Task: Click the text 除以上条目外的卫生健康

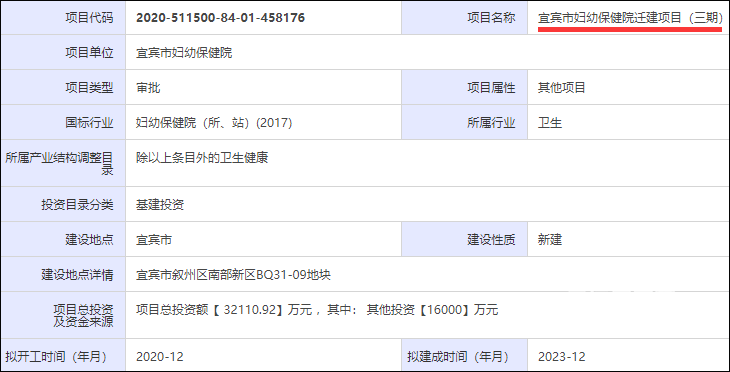Action: point(202,158)
